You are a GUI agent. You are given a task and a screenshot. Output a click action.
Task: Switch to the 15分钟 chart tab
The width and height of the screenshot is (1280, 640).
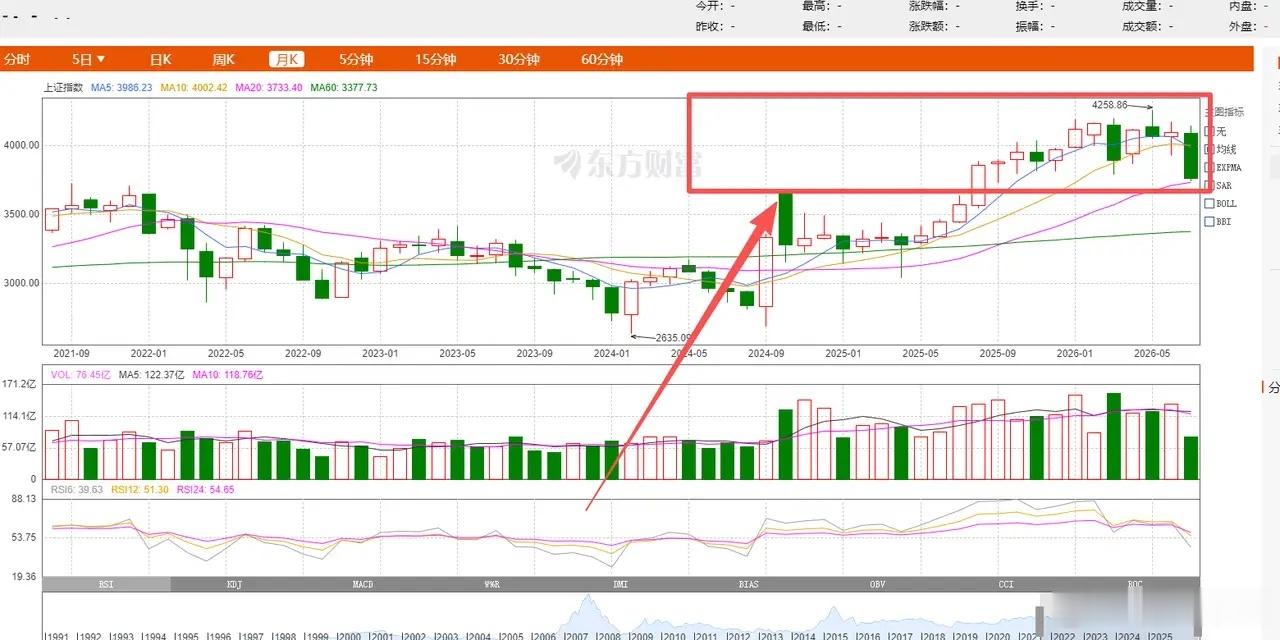coord(435,59)
